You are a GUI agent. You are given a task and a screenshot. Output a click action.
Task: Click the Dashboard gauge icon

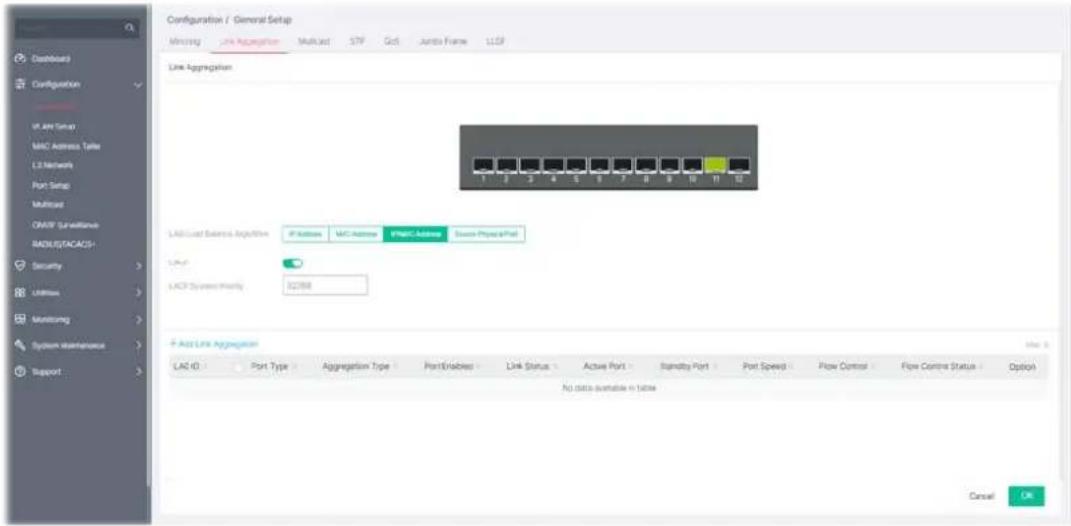click(20, 59)
